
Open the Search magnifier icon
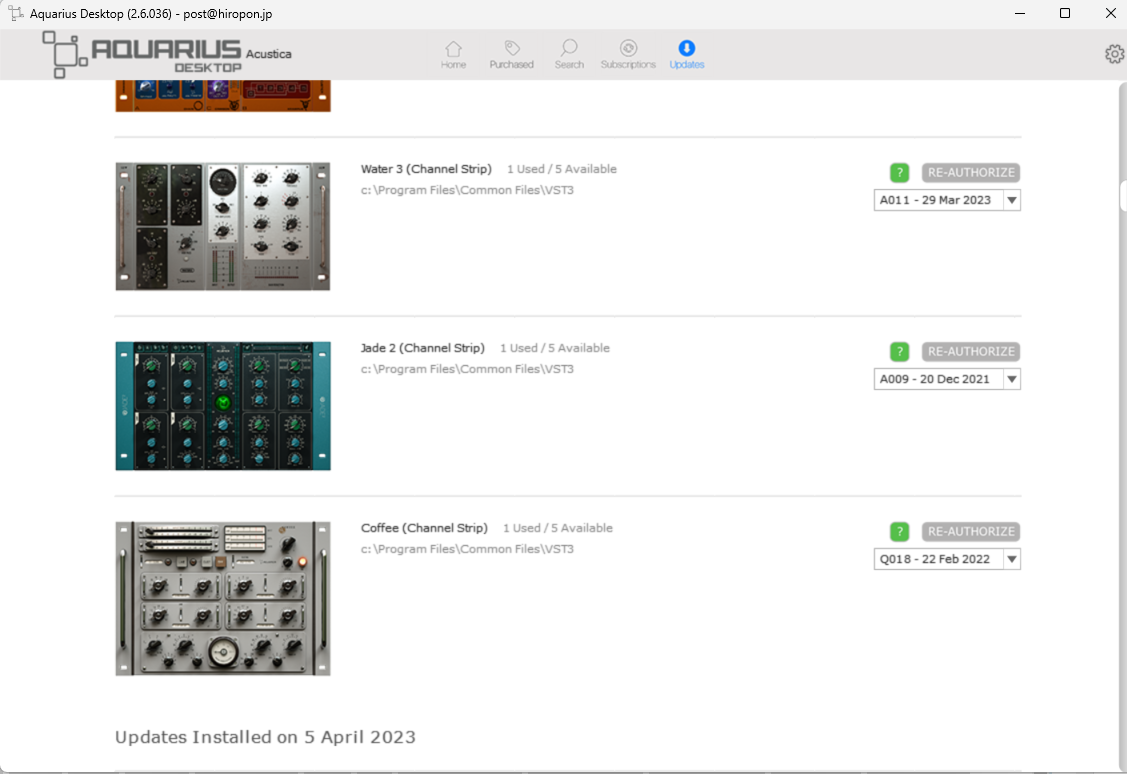pos(569,49)
